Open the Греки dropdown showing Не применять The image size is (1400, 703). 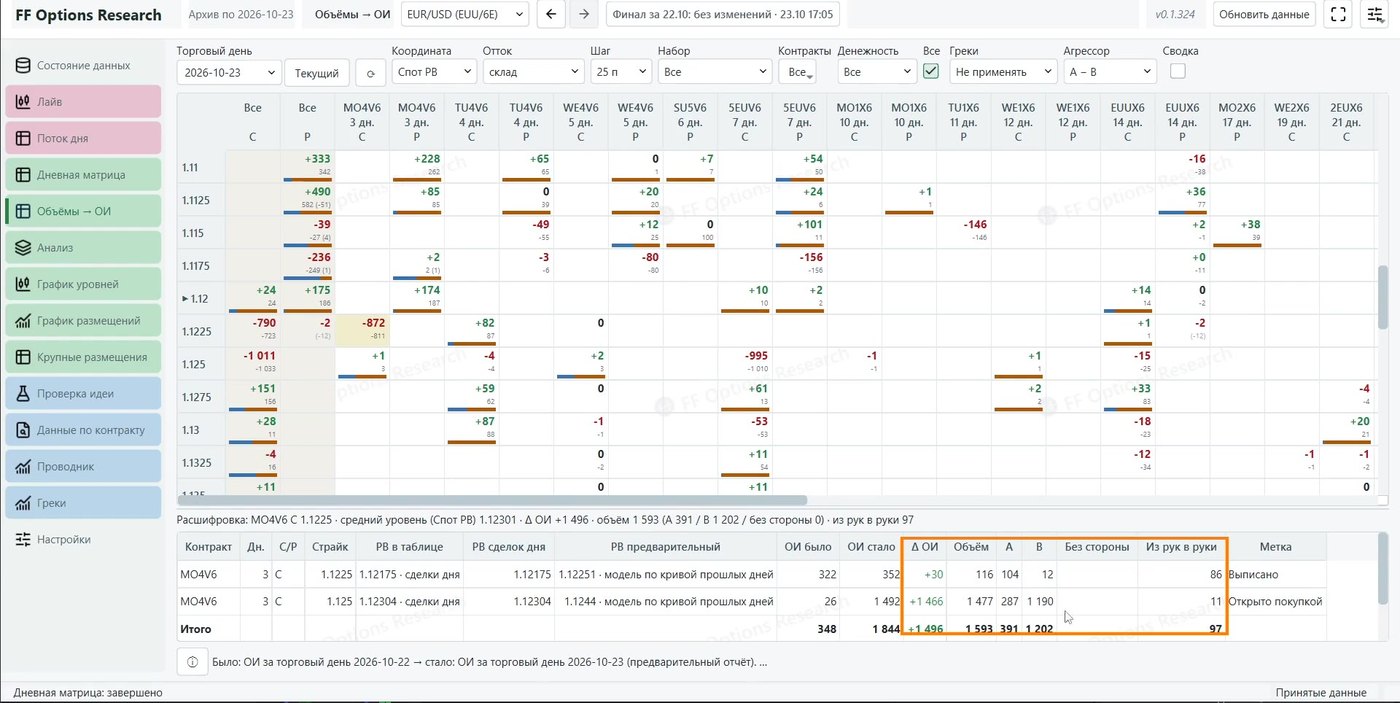pyautogui.click(x=1003, y=72)
